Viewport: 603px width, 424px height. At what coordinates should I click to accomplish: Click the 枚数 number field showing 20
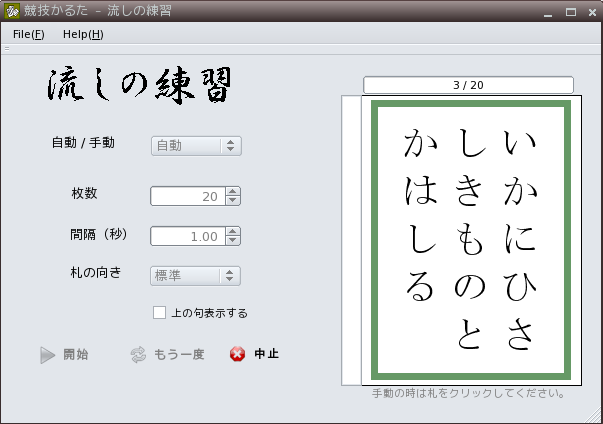point(187,197)
